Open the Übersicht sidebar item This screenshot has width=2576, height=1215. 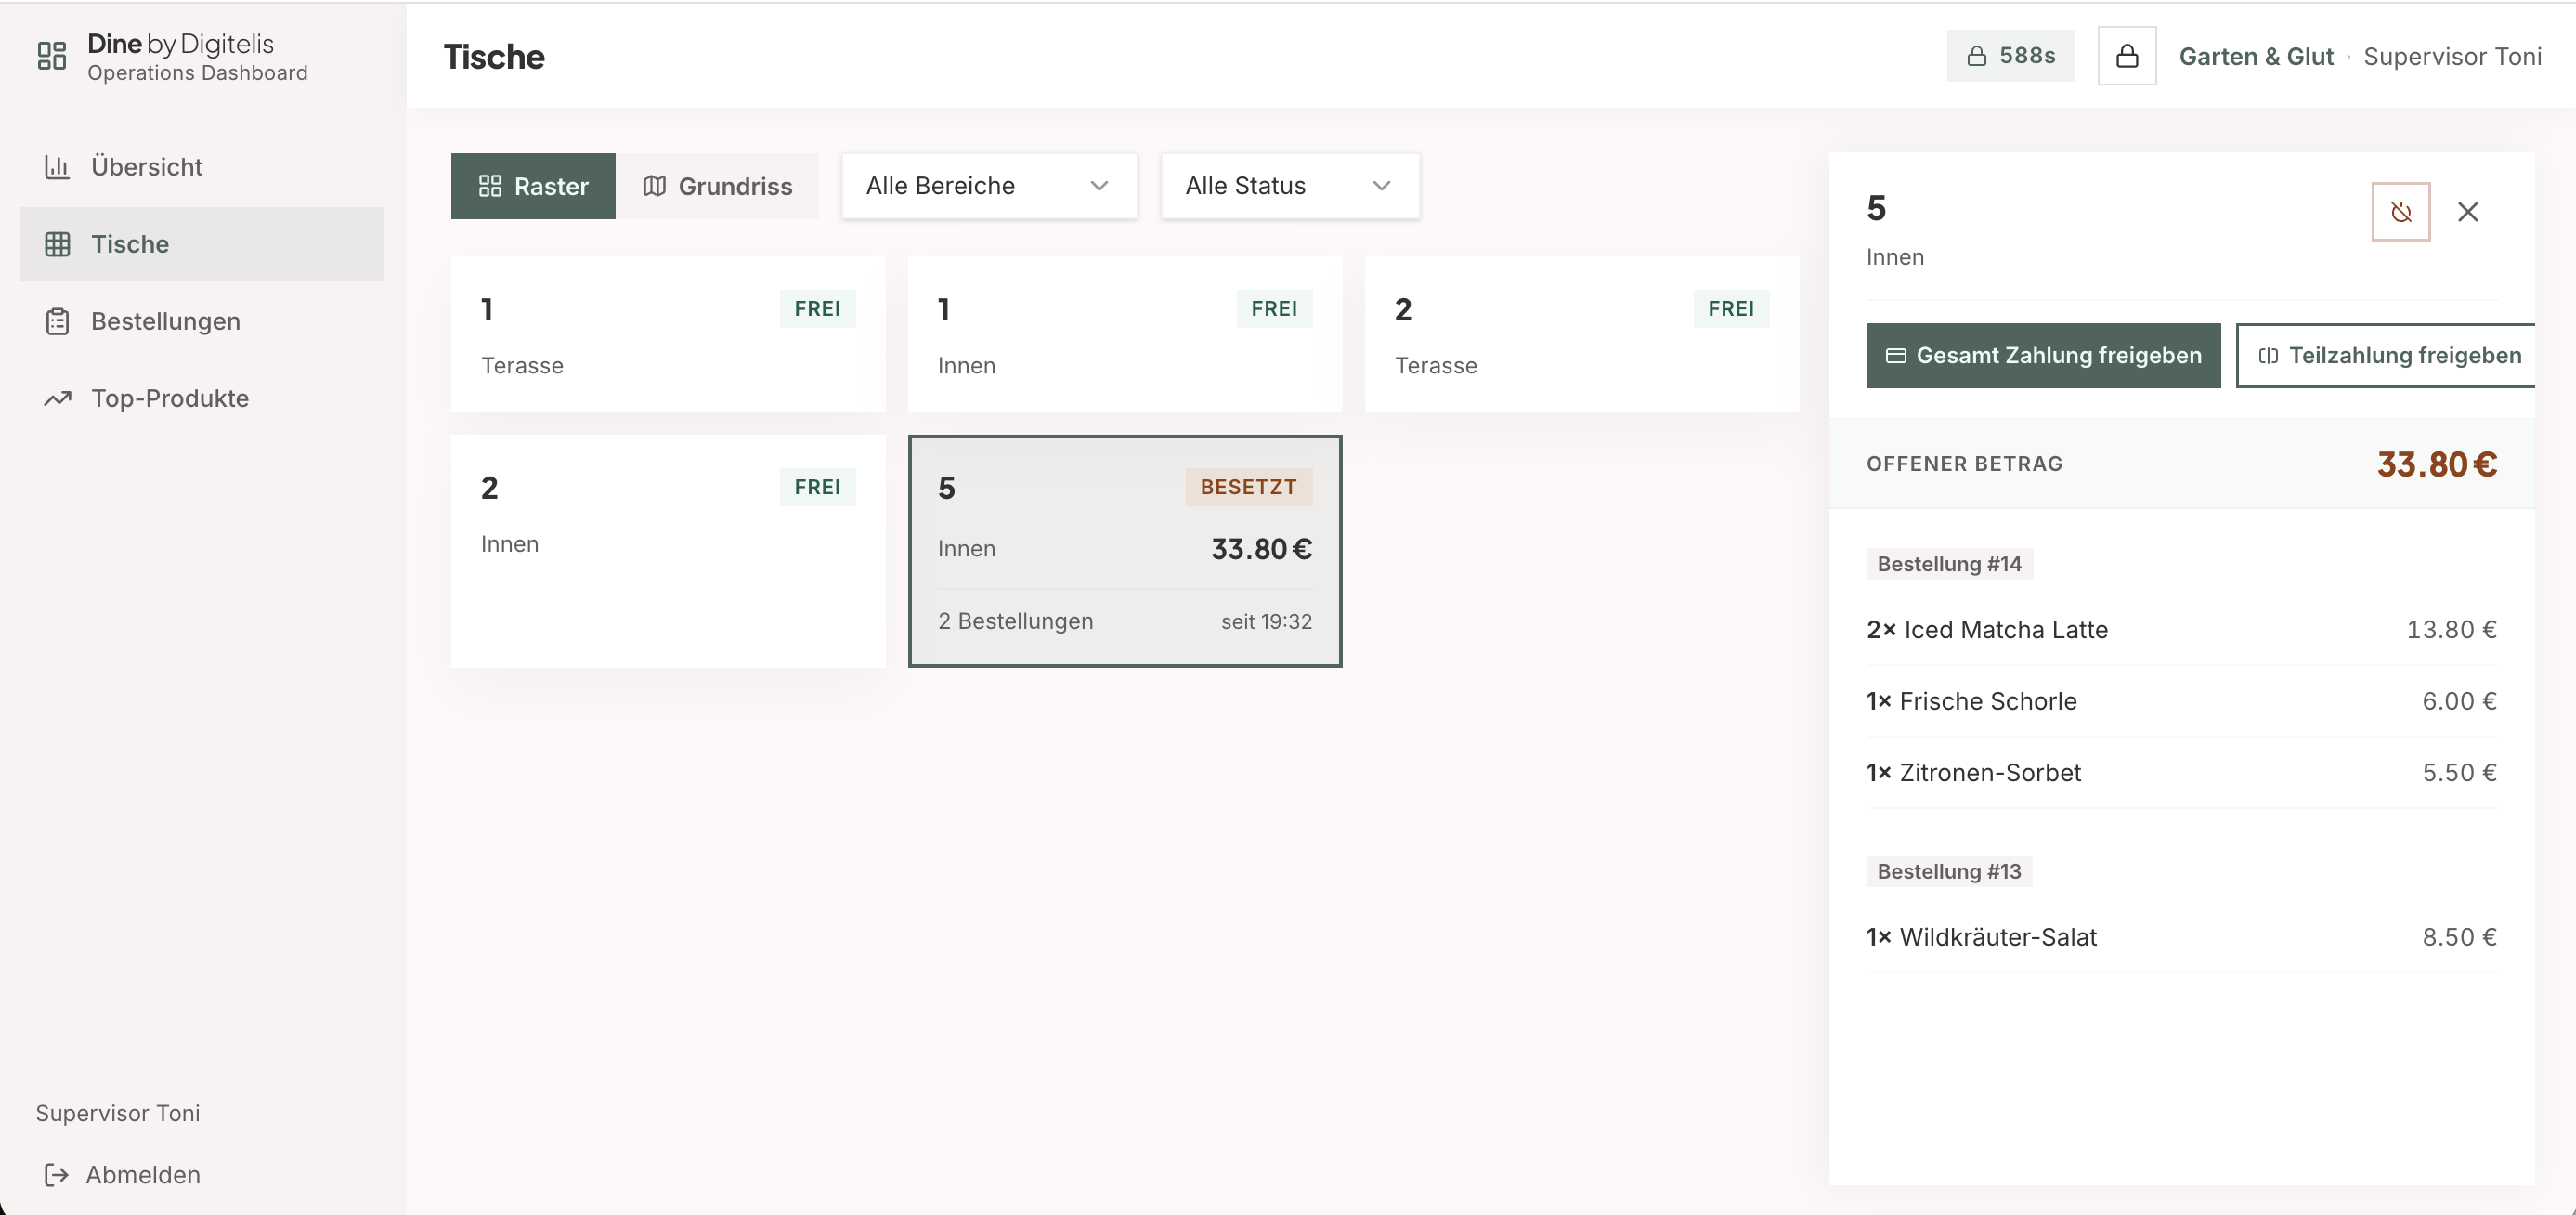(x=202, y=166)
